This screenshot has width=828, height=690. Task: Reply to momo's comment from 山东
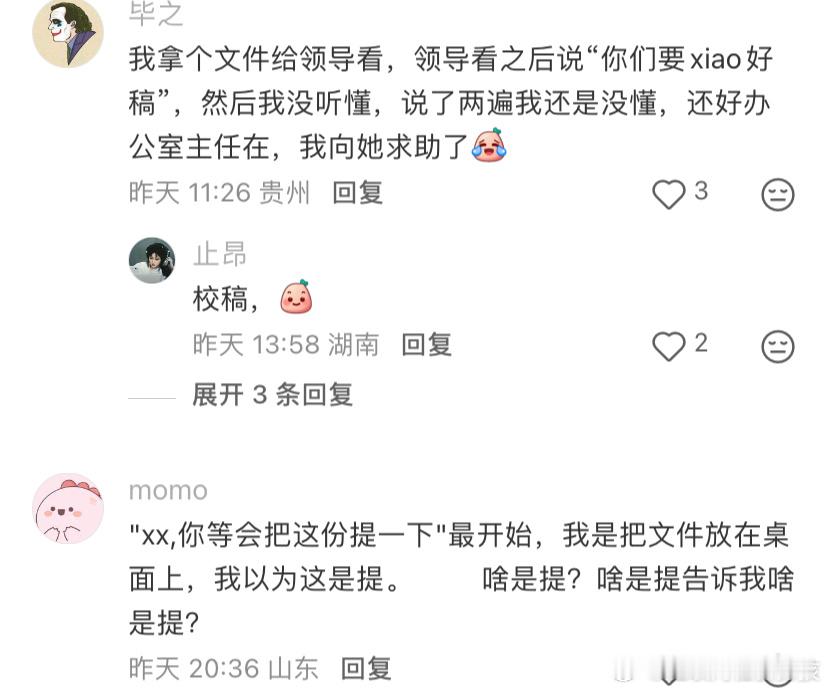click(x=366, y=669)
